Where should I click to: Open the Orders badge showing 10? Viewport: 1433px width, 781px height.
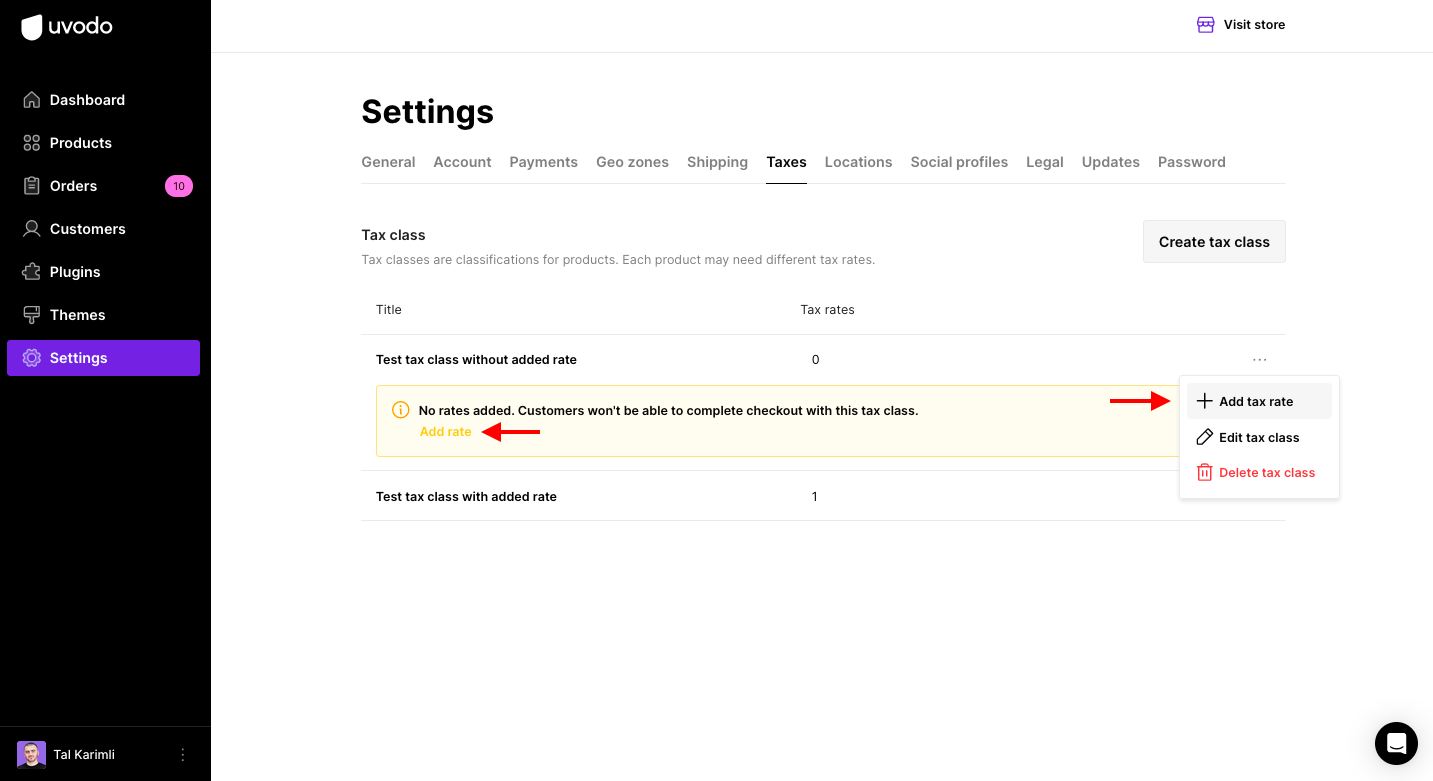click(179, 186)
